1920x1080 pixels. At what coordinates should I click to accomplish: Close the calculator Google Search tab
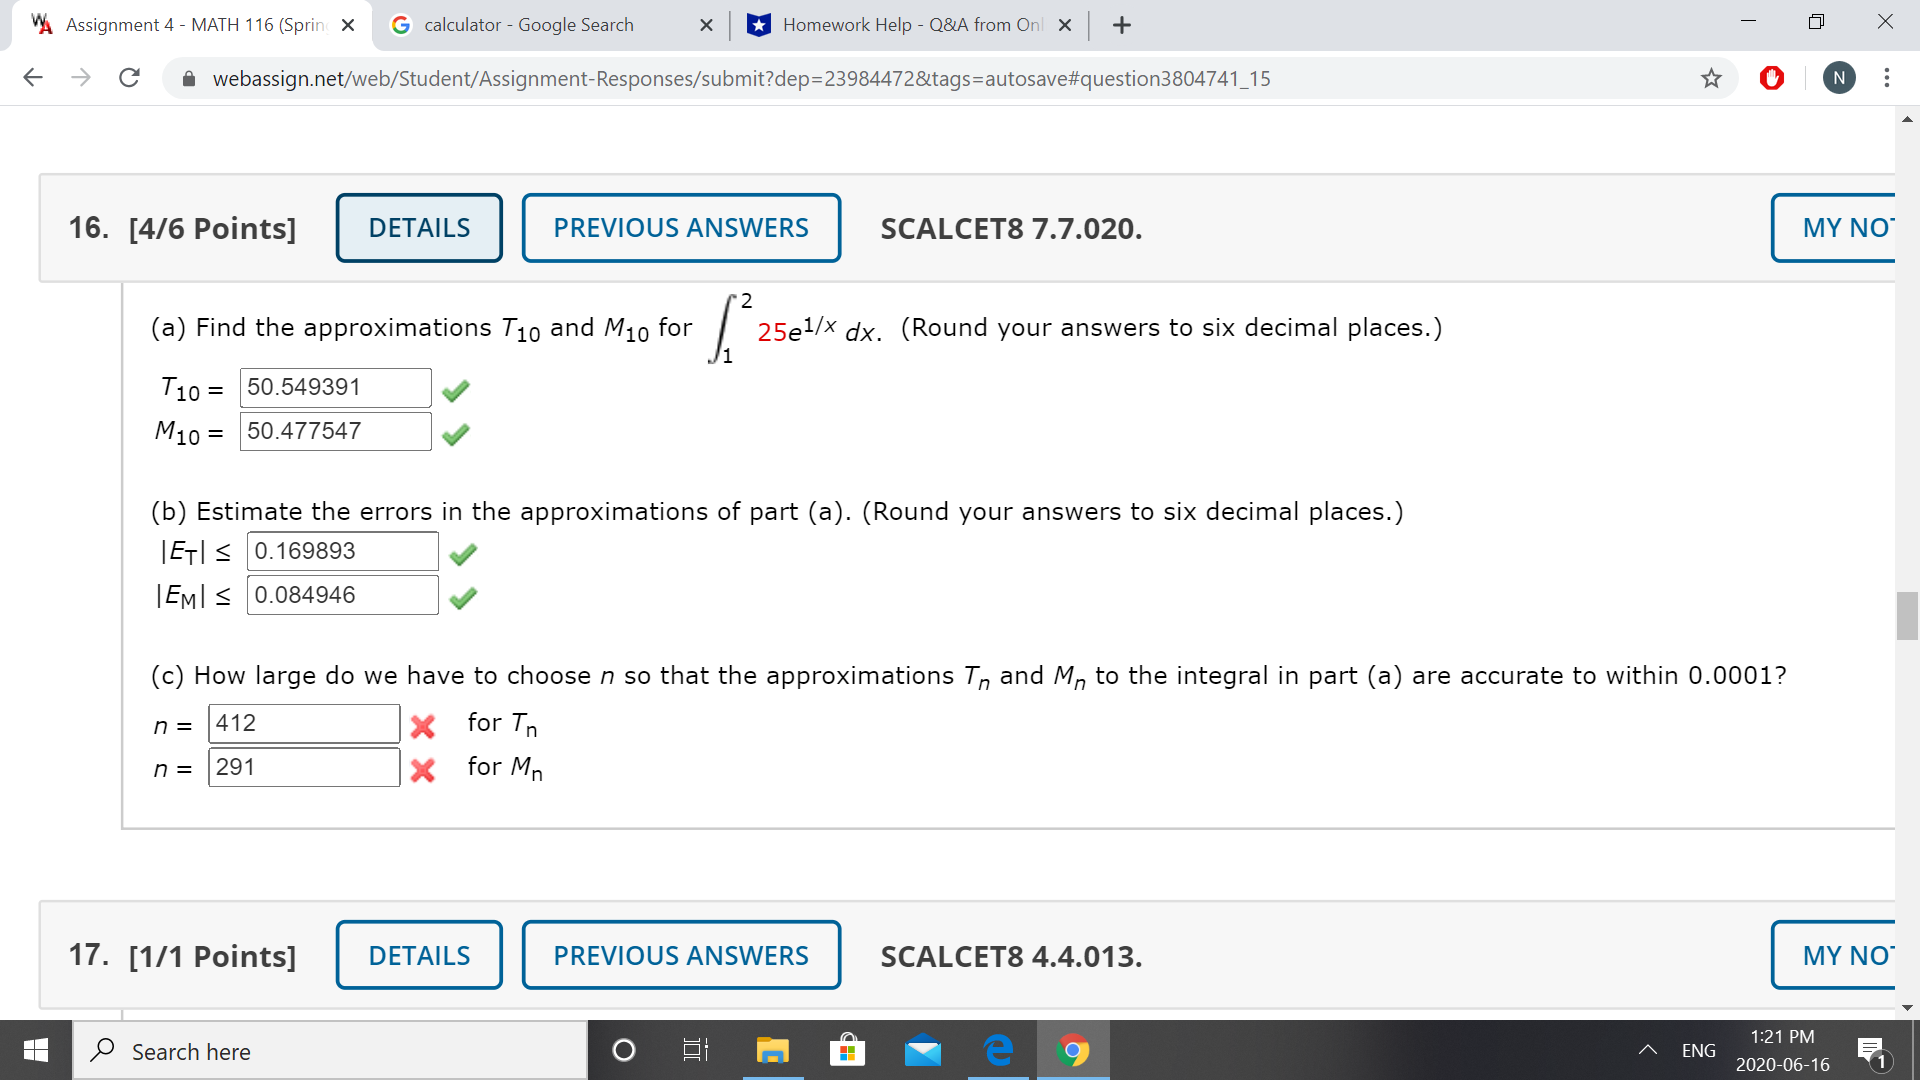(x=706, y=25)
